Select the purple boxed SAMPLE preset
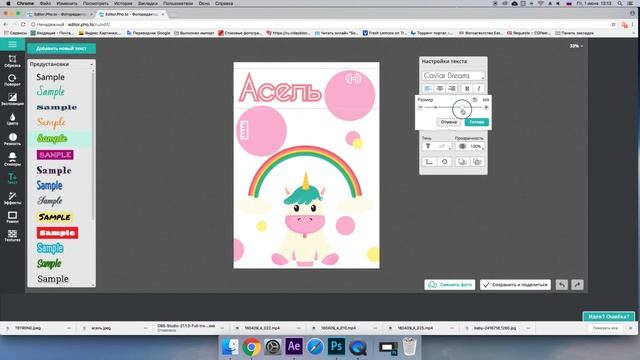This screenshot has width=640, height=360. pos(55,155)
